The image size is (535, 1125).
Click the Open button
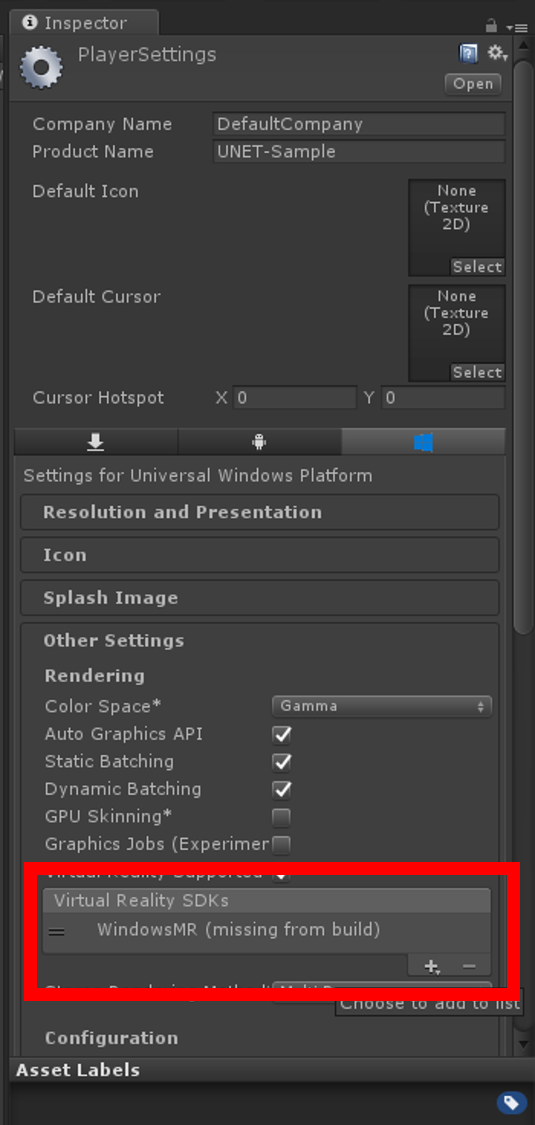[x=473, y=84]
